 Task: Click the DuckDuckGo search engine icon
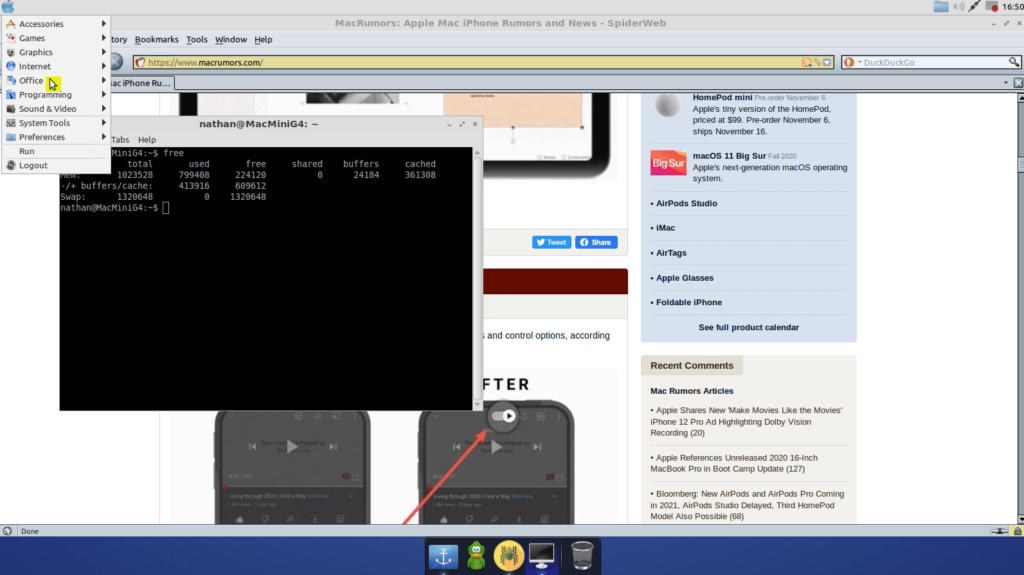pyautogui.click(x=849, y=63)
